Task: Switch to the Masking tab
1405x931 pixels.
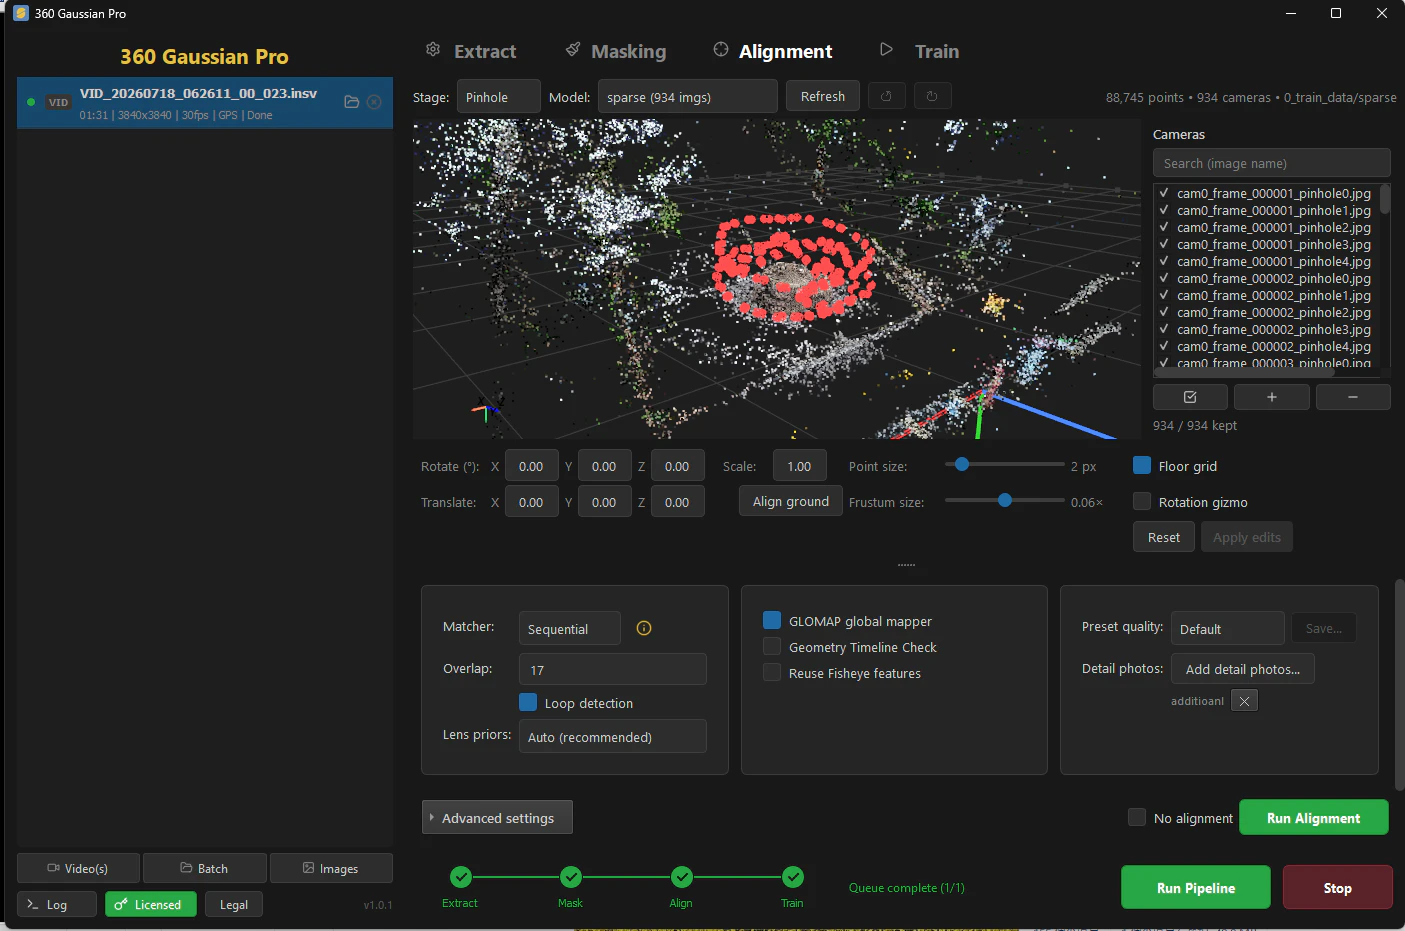Action: (x=616, y=51)
